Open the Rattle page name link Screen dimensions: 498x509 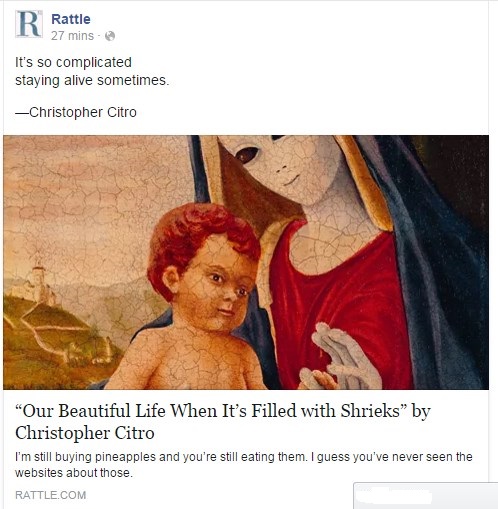pos(71,19)
